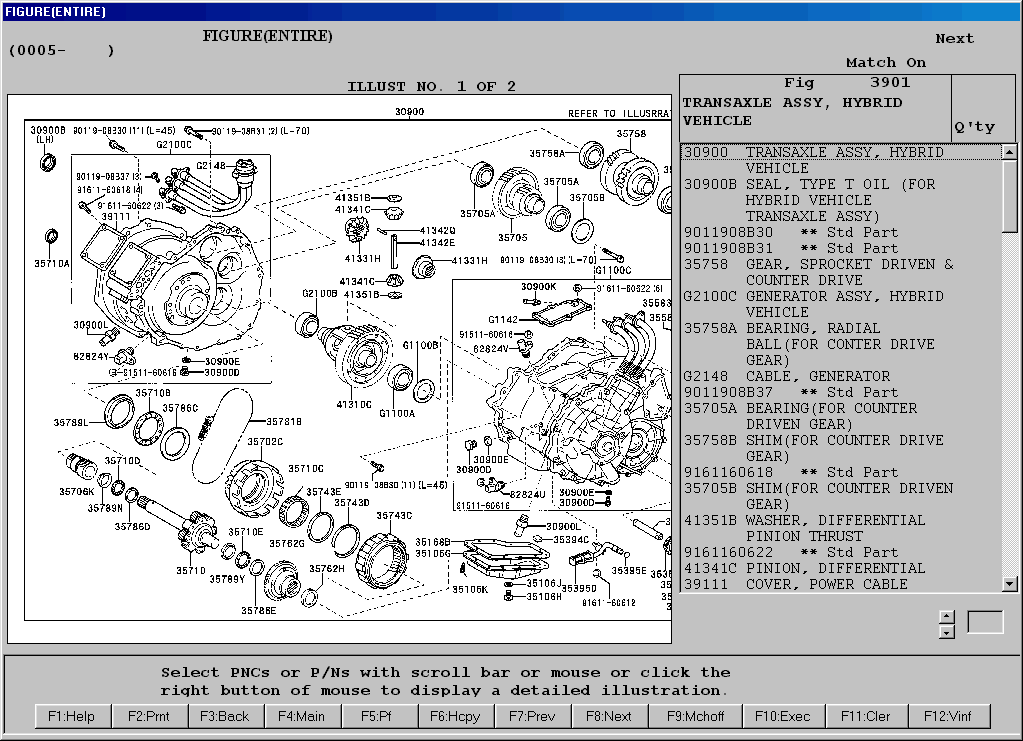The width and height of the screenshot is (1023, 741).
Task: Click part callout 35395E in diagram
Action: (x=629, y=571)
